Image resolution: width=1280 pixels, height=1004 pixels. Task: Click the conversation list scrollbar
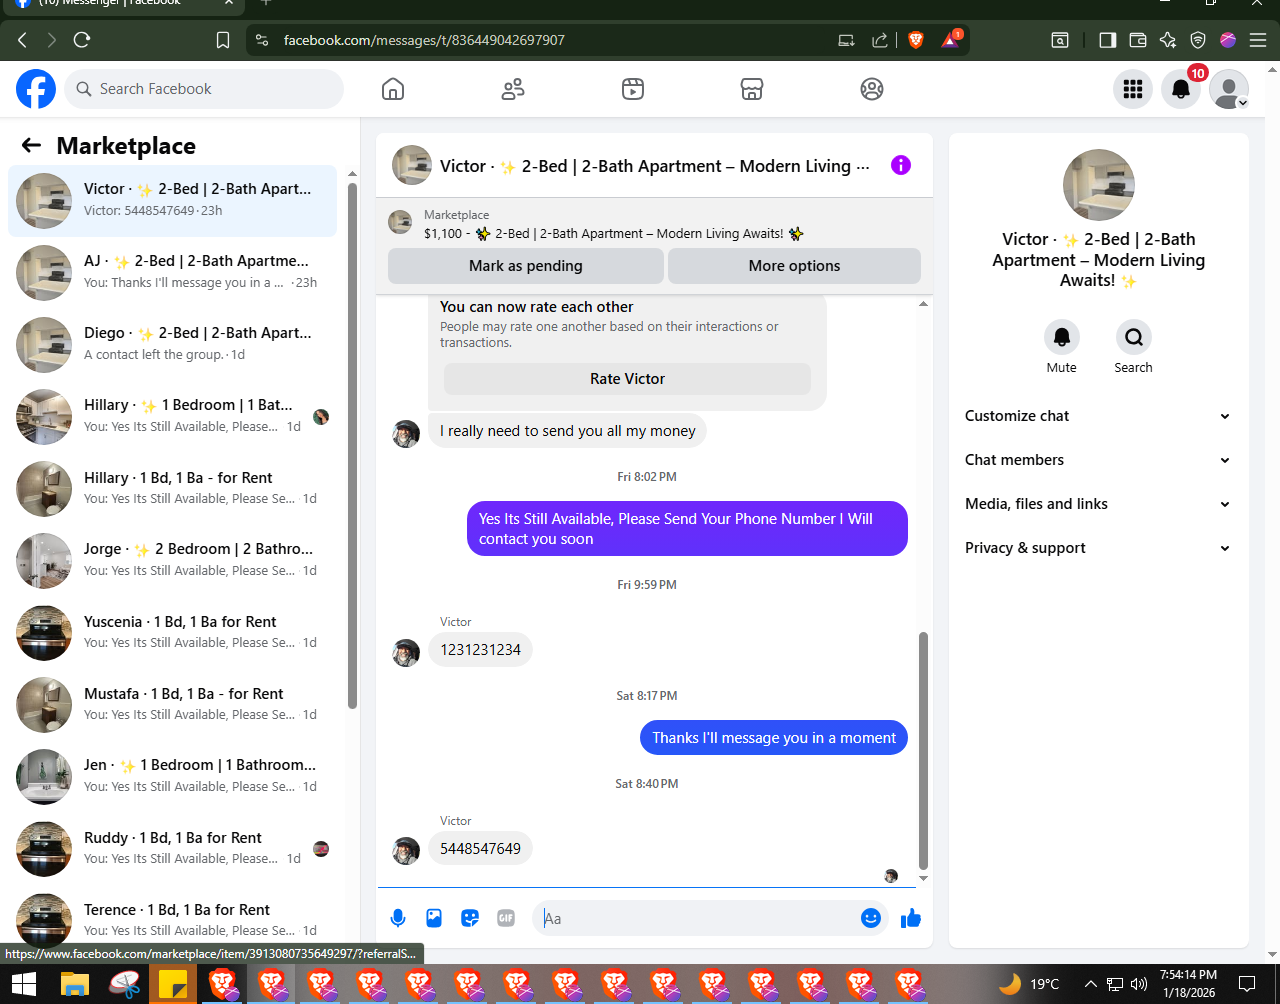pyautogui.click(x=352, y=444)
